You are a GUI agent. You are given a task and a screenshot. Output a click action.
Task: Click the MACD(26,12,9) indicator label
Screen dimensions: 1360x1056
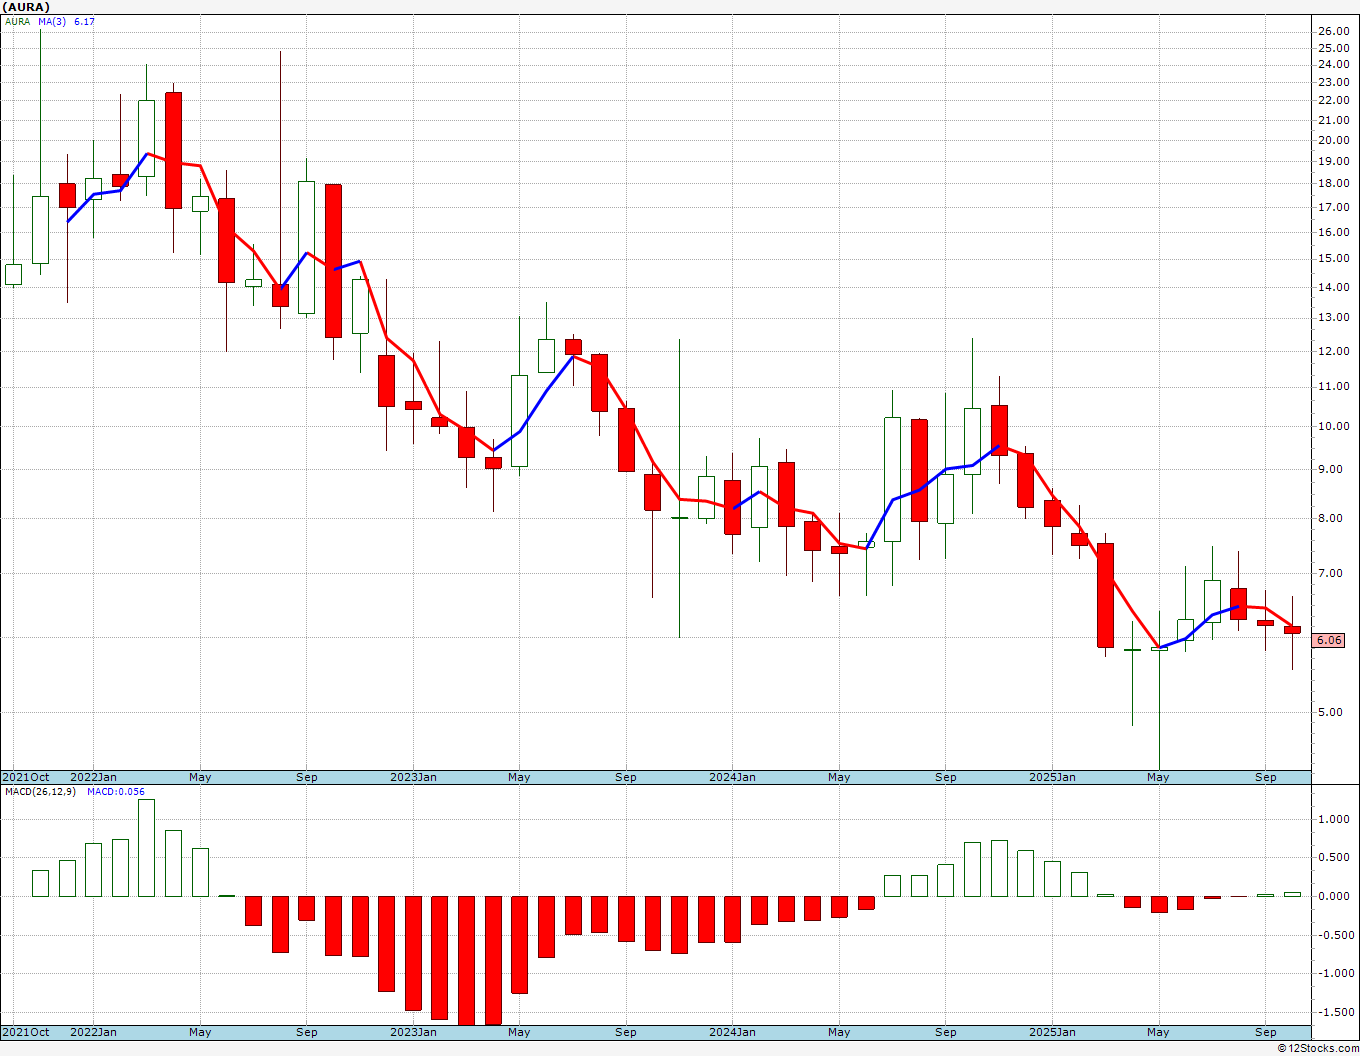point(40,791)
